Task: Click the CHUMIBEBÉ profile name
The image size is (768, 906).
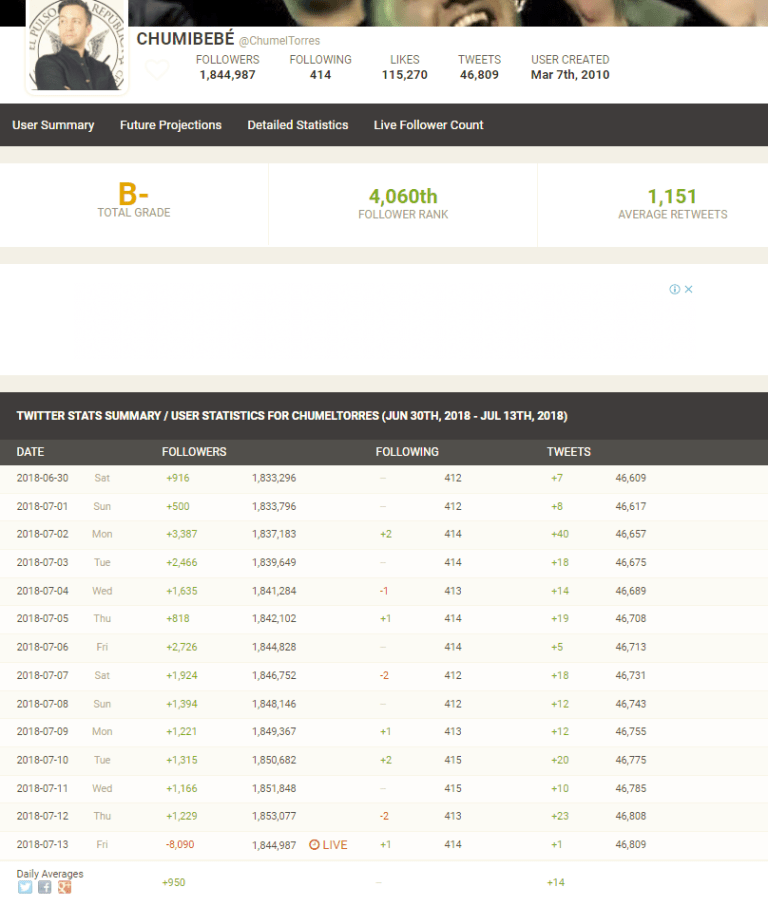Action: click(x=185, y=39)
